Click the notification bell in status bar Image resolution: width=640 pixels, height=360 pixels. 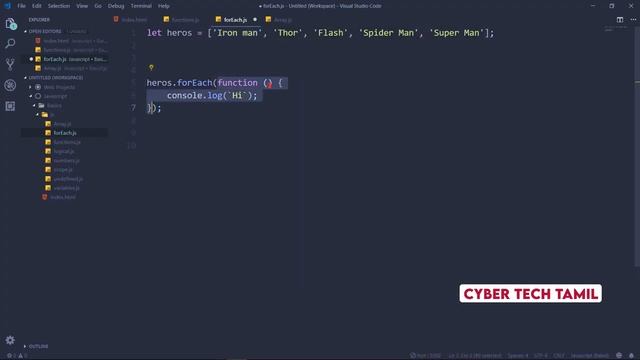coord(631,356)
